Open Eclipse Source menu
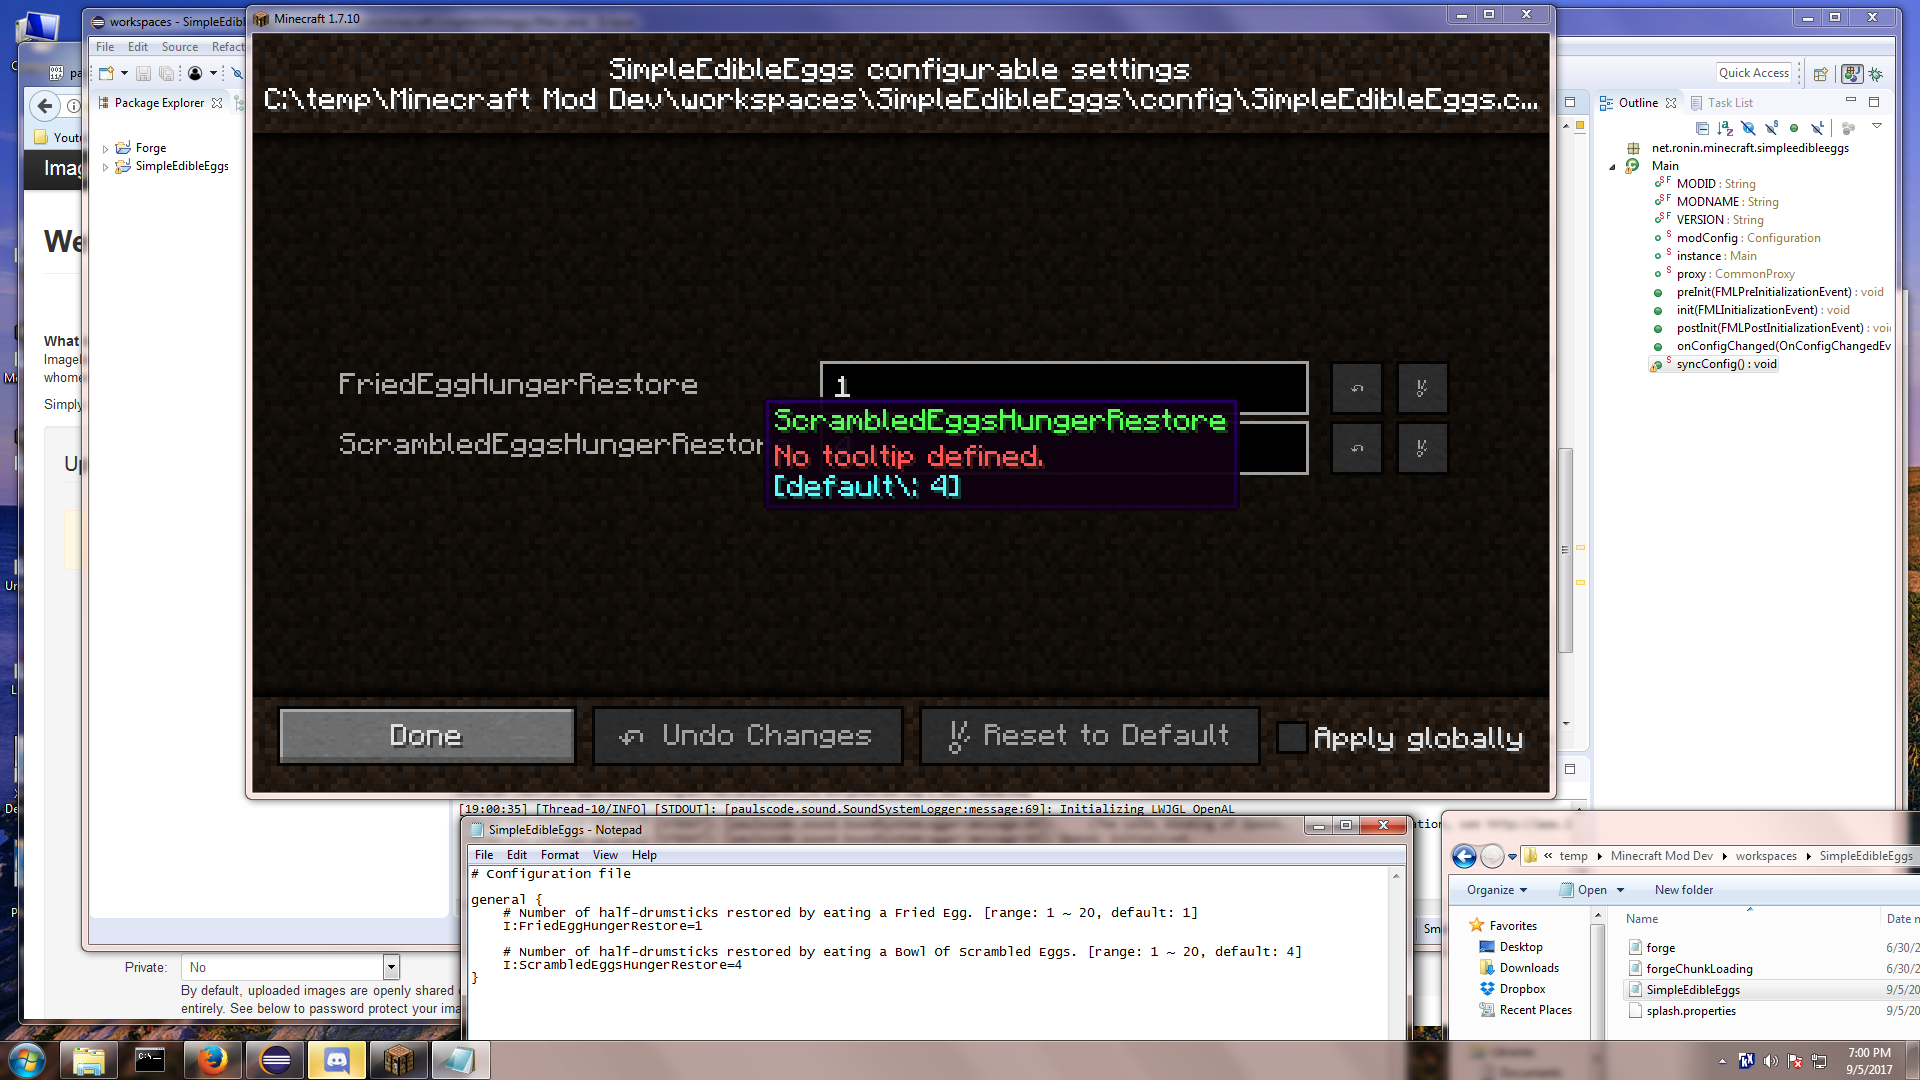The height and width of the screenshot is (1080, 1920). [180, 47]
